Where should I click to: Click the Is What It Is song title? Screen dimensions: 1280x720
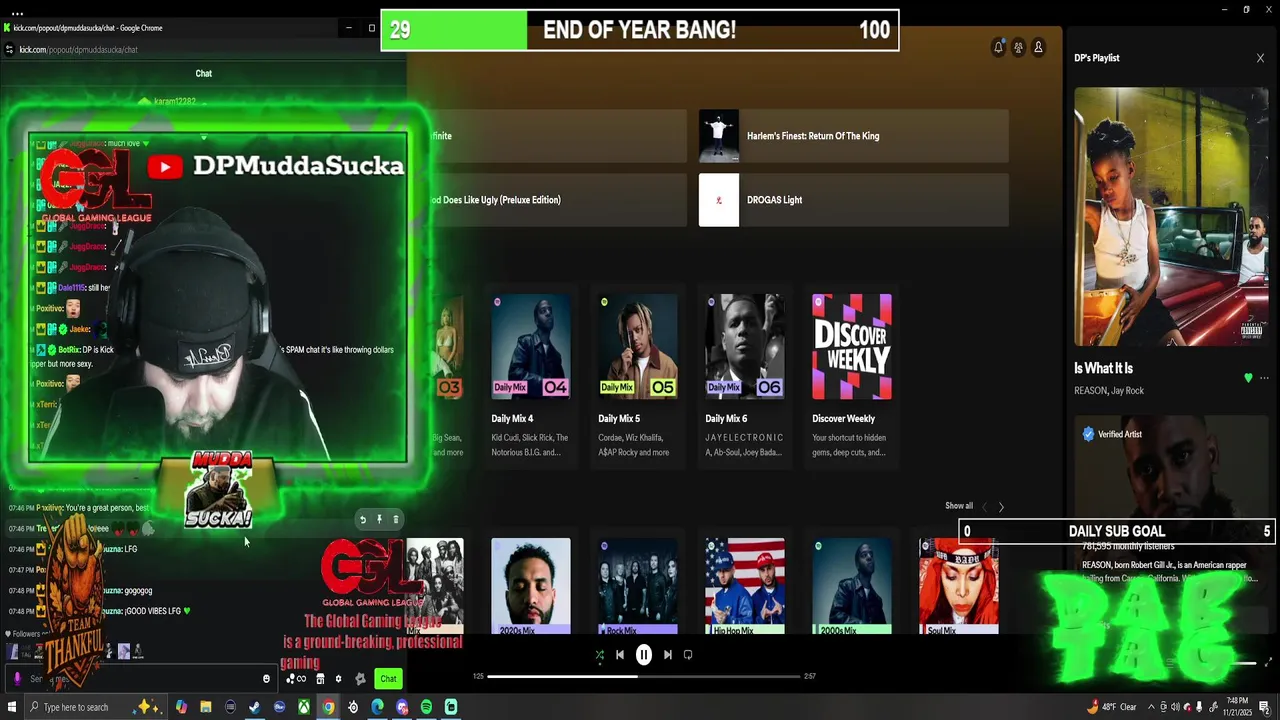(1103, 368)
